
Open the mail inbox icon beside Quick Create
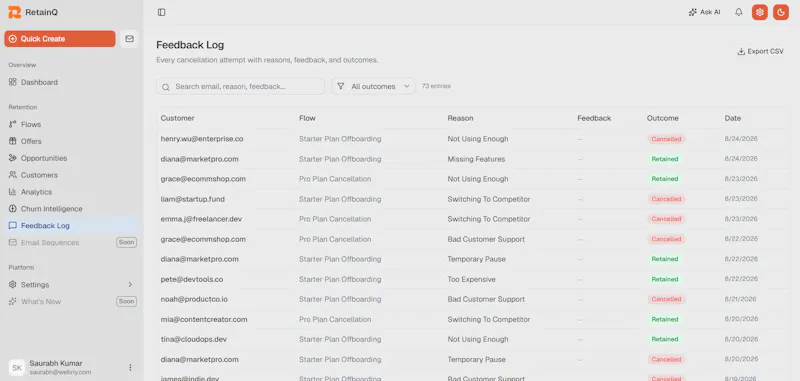click(x=130, y=39)
